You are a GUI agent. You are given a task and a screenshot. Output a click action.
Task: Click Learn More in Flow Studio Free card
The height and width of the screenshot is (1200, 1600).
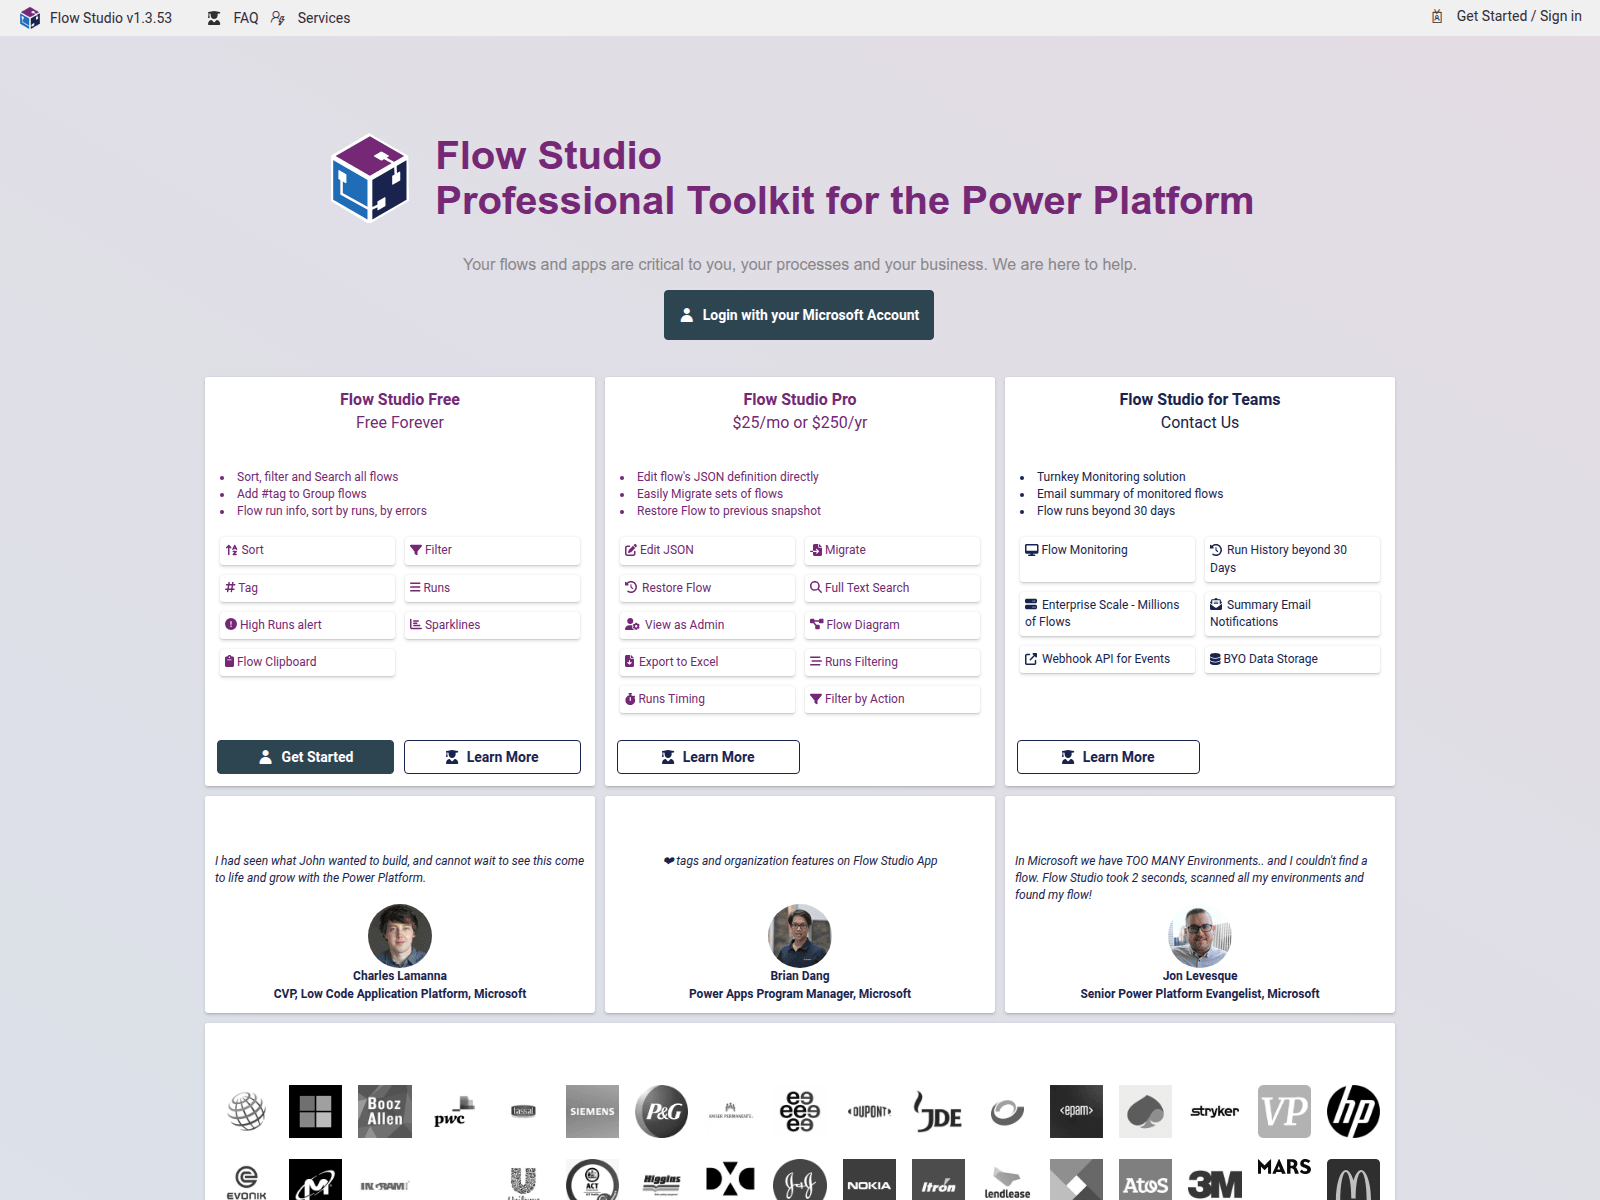click(x=492, y=757)
